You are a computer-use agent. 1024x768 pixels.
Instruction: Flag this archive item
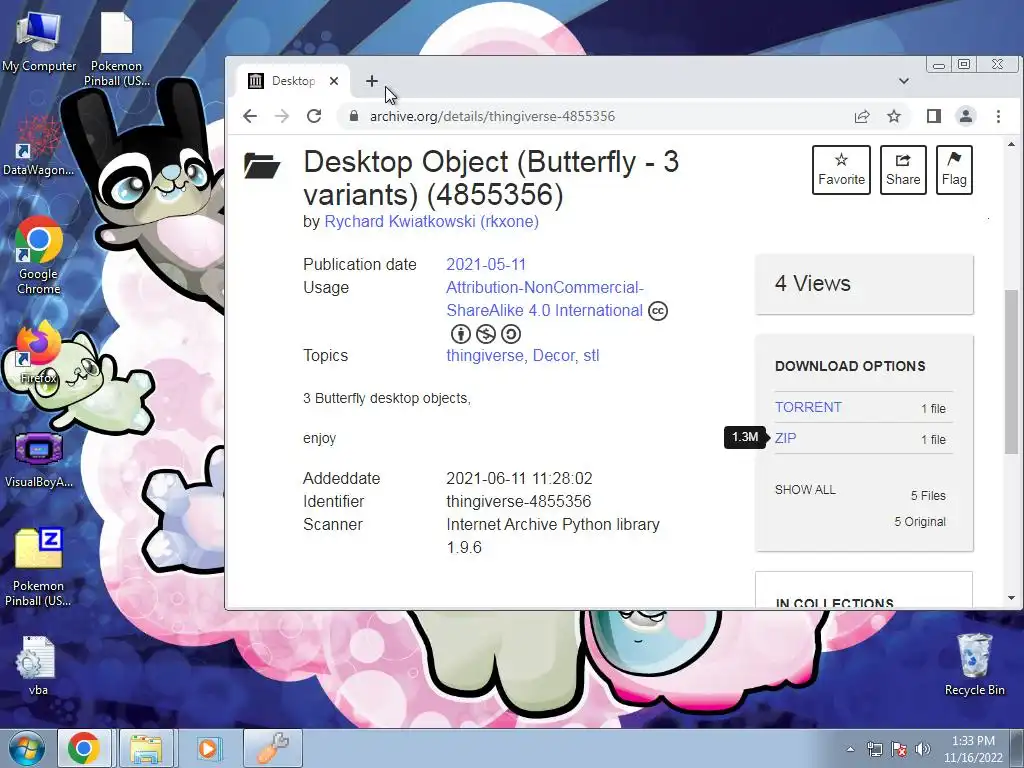click(x=954, y=170)
